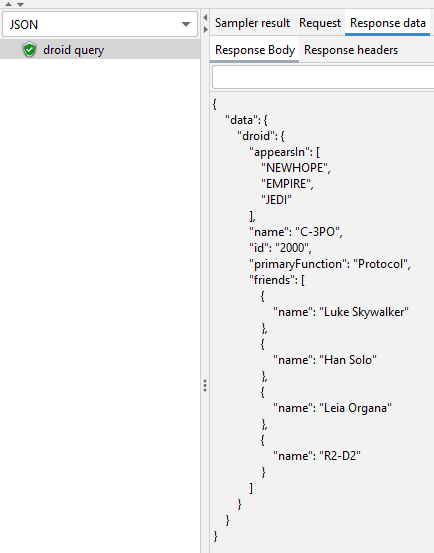Switch to the Sampler result tab

(252, 23)
